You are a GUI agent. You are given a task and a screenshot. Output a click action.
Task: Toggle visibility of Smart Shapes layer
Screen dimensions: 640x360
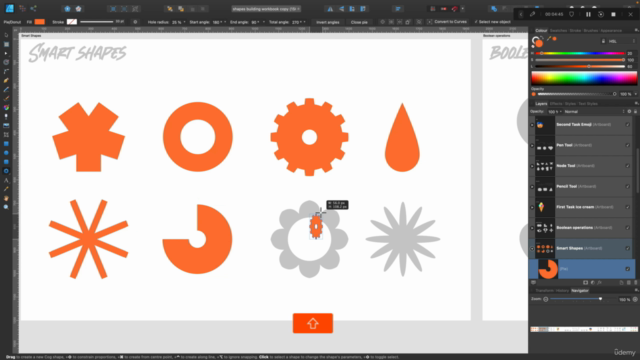[x=628, y=248]
